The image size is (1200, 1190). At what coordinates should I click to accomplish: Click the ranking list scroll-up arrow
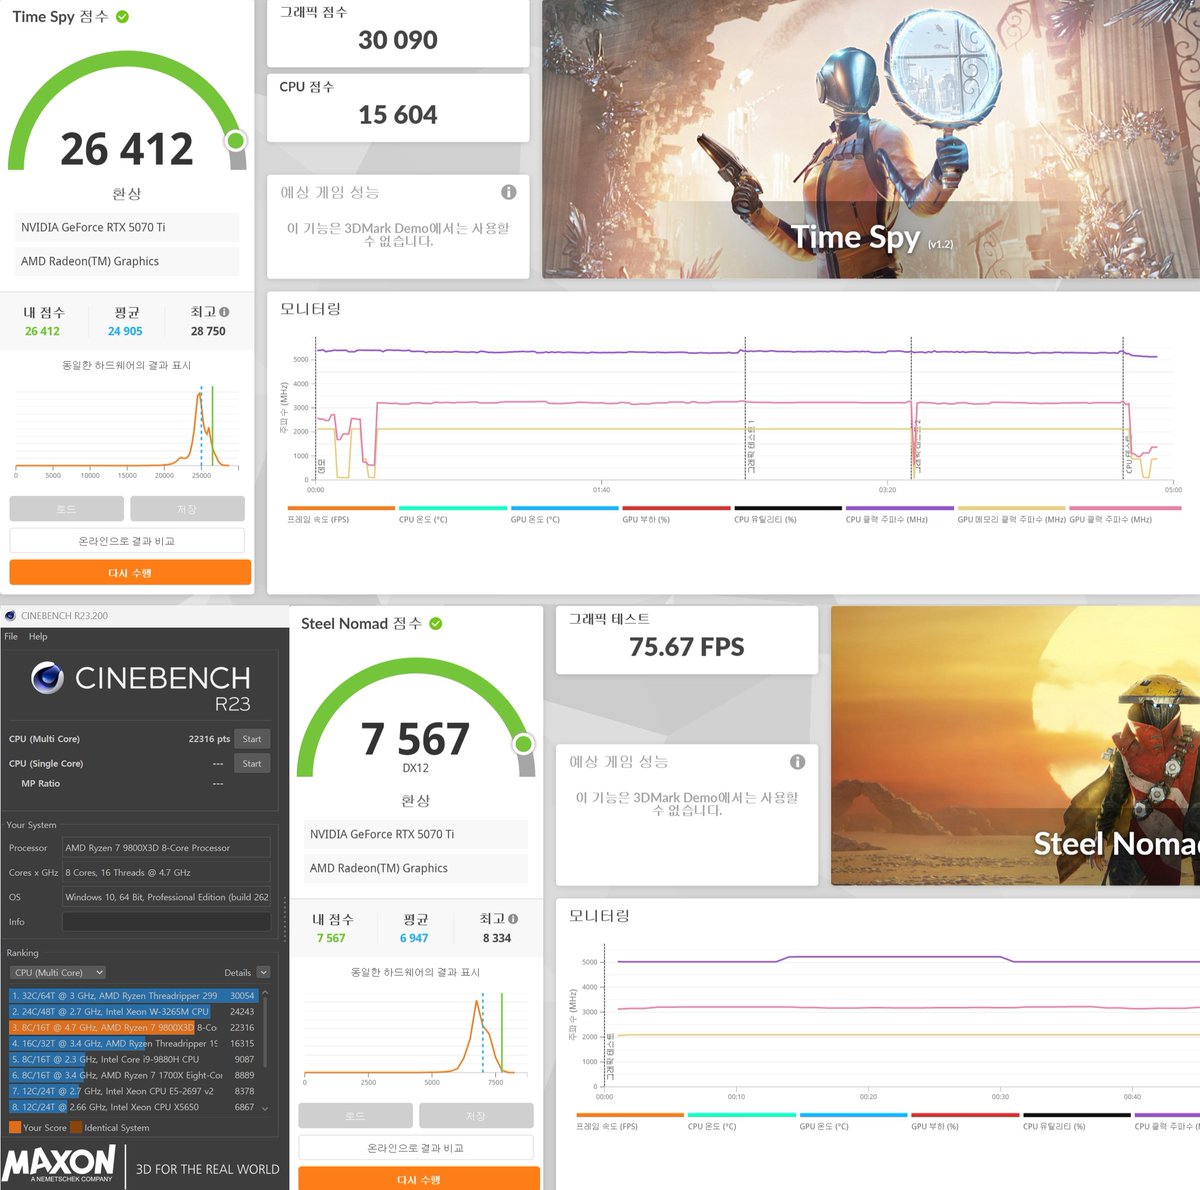tap(265, 993)
